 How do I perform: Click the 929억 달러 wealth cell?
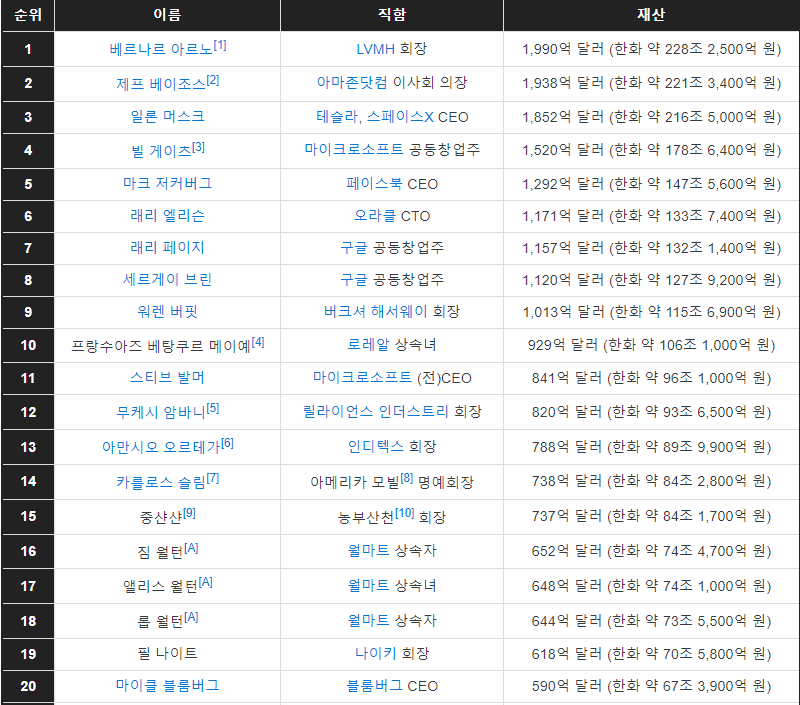coord(652,345)
